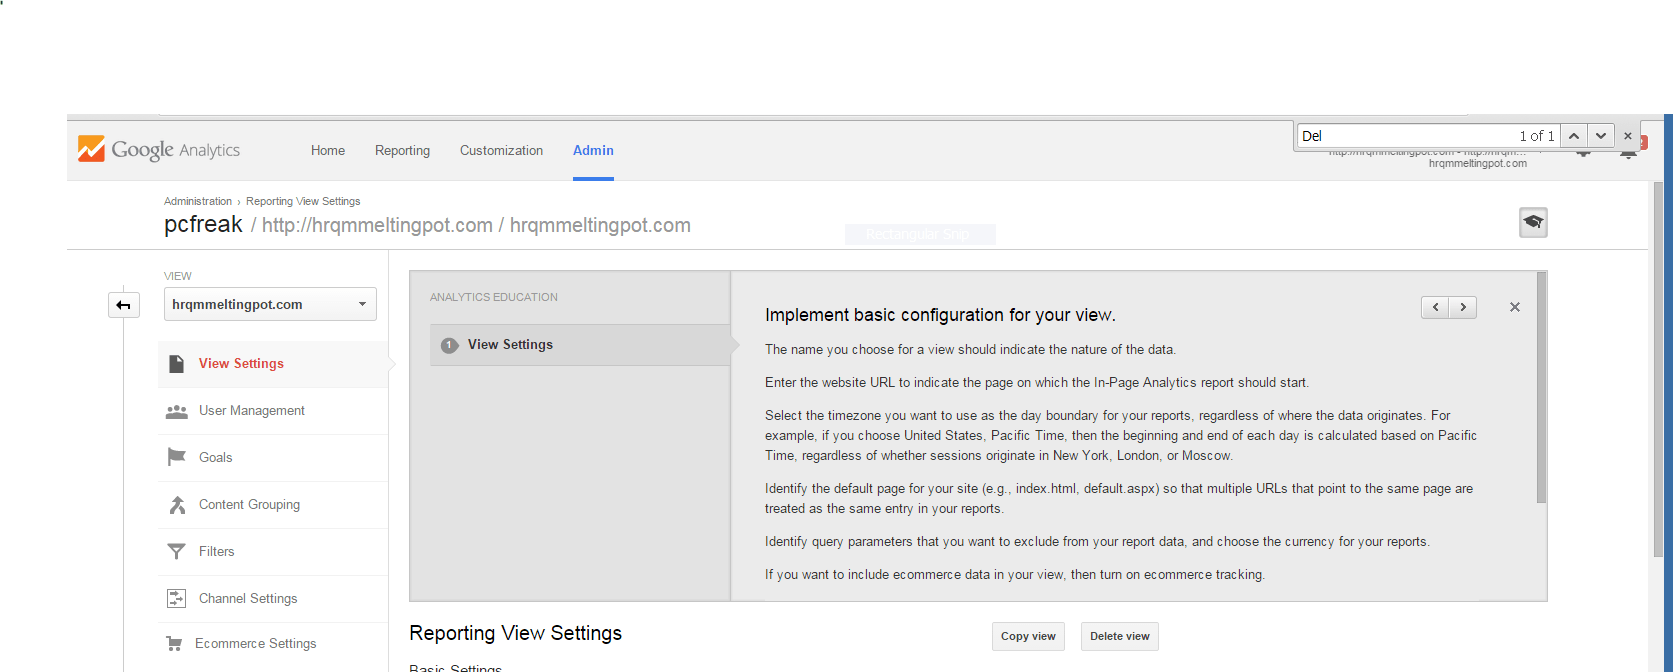Open Channel Settings
Viewport: 1673px width, 672px height.
(248, 599)
